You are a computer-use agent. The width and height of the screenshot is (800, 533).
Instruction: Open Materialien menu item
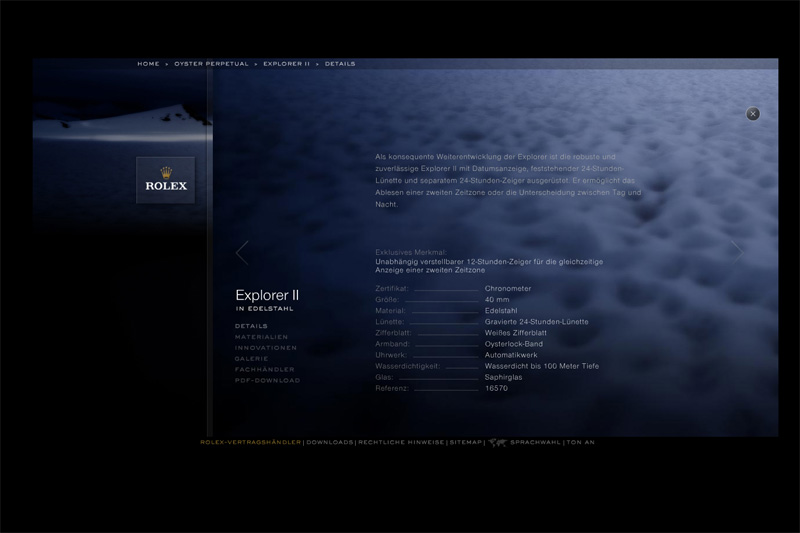[x=261, y=337]
